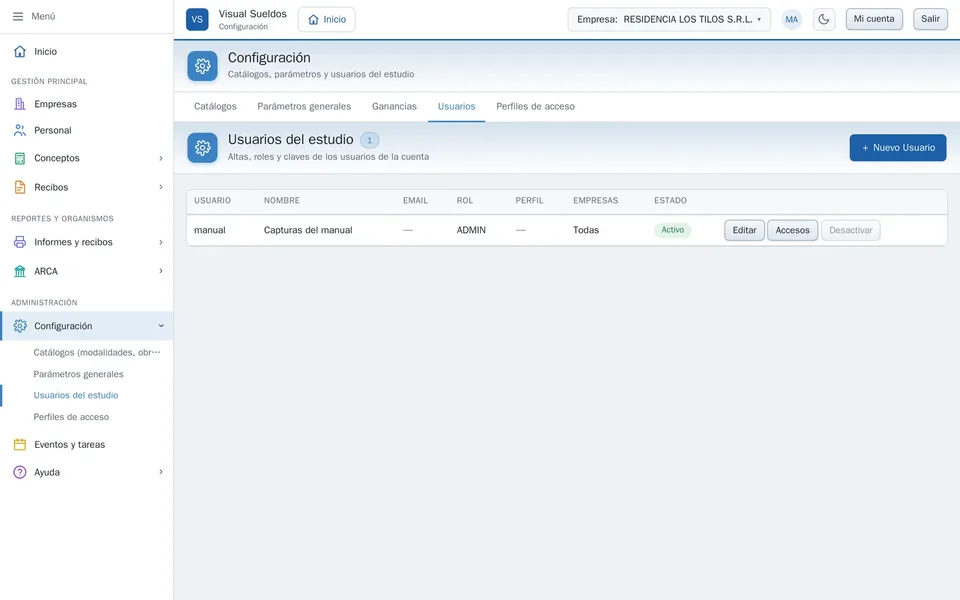This screenshot has width=960, height=600.
Task: Click the ESTADO column header
Action: click(670, 200)
